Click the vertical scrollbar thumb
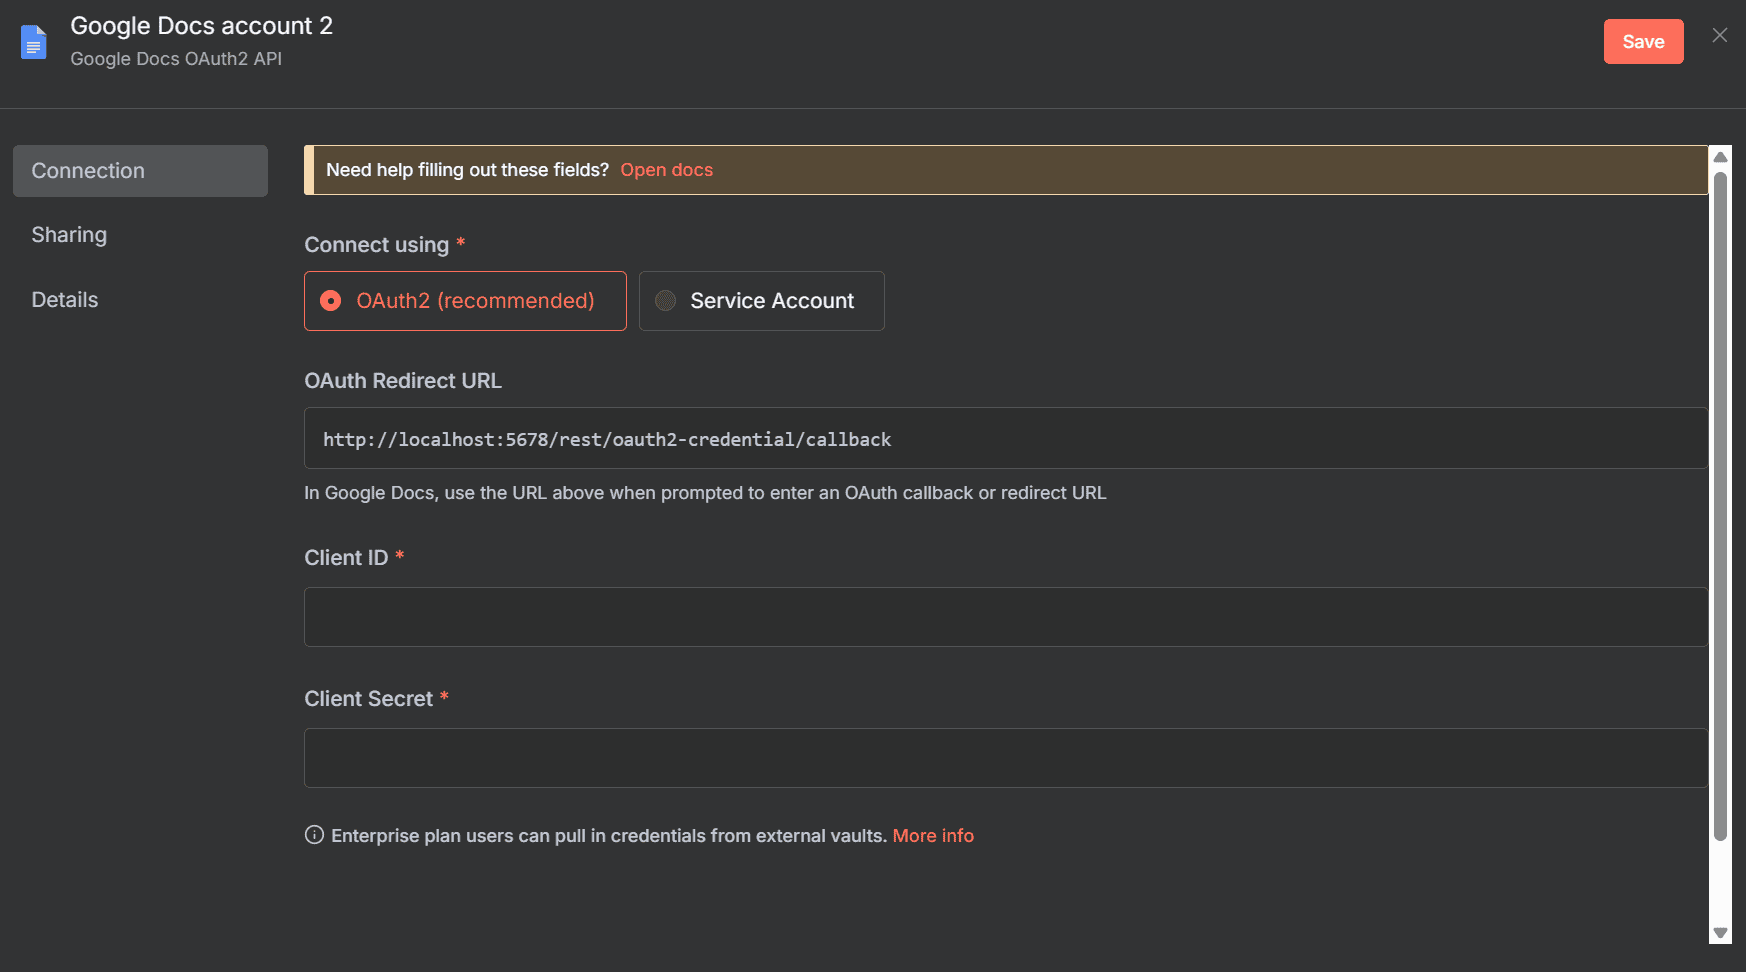This screenshot has width=1746, height=972. [1720, 505]
